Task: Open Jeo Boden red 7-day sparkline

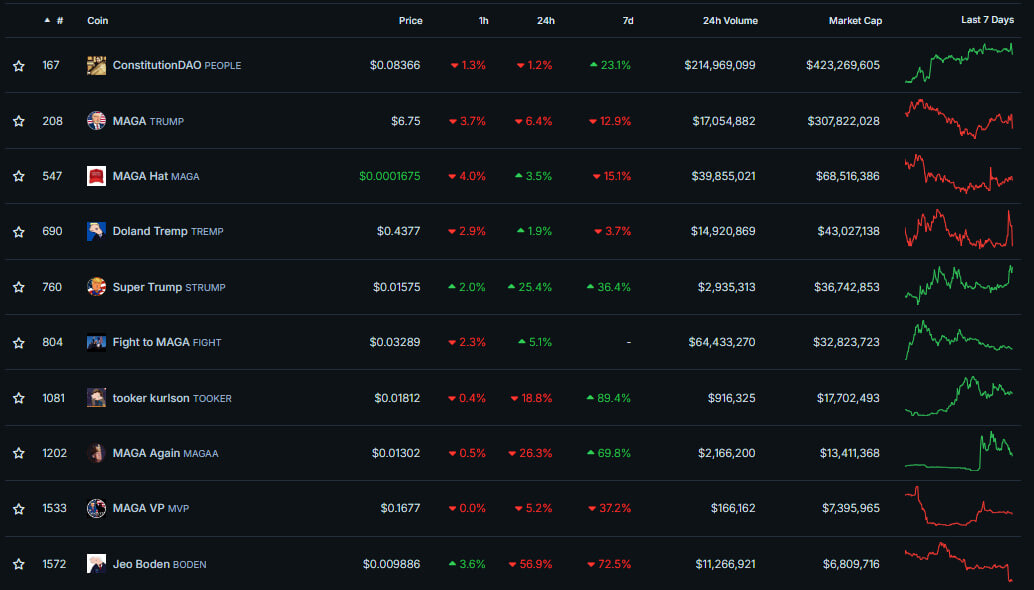Action: (x=959, y=562)
